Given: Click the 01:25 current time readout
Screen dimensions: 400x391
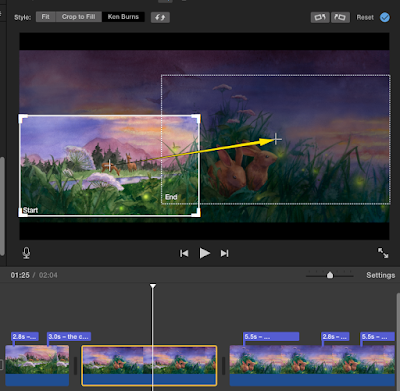Looking at the screenshot, I should pyautogui.click(x=20, y=275).
